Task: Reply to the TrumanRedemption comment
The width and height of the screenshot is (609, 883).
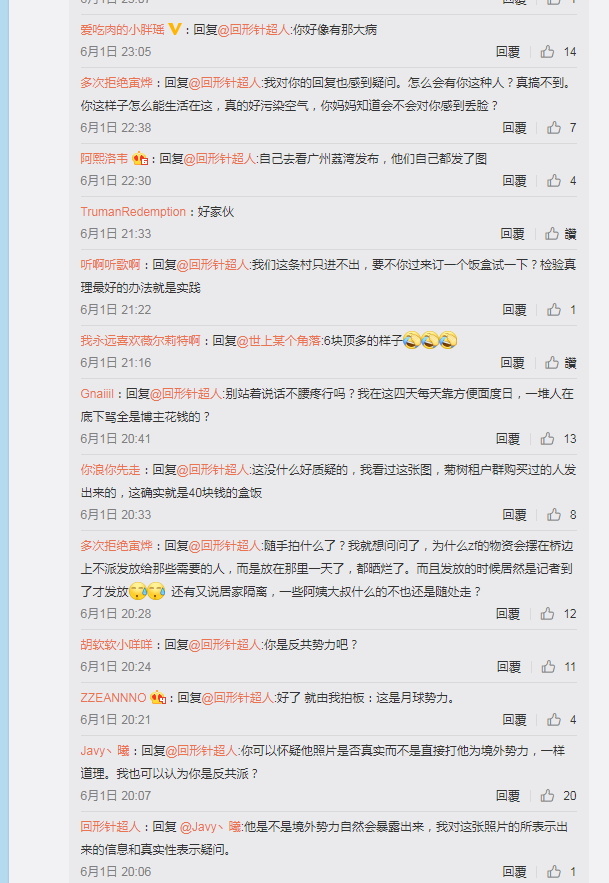Action: click(512, 234)
